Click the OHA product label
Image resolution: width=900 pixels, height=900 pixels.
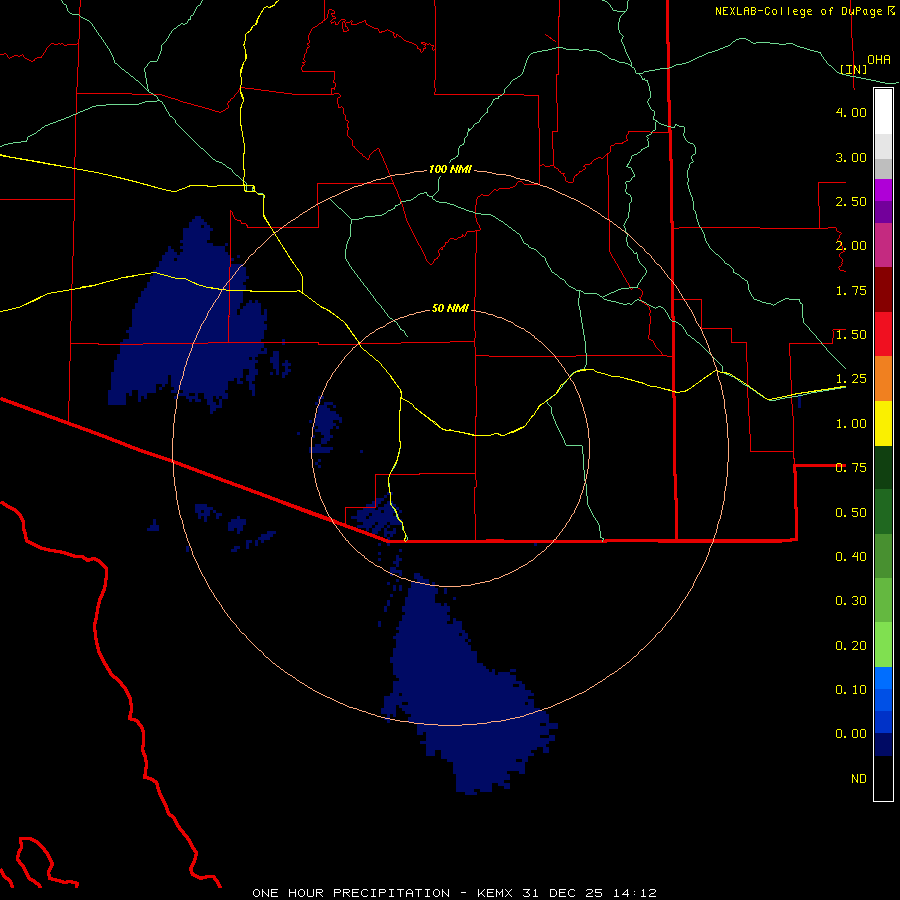coord(879,60)
